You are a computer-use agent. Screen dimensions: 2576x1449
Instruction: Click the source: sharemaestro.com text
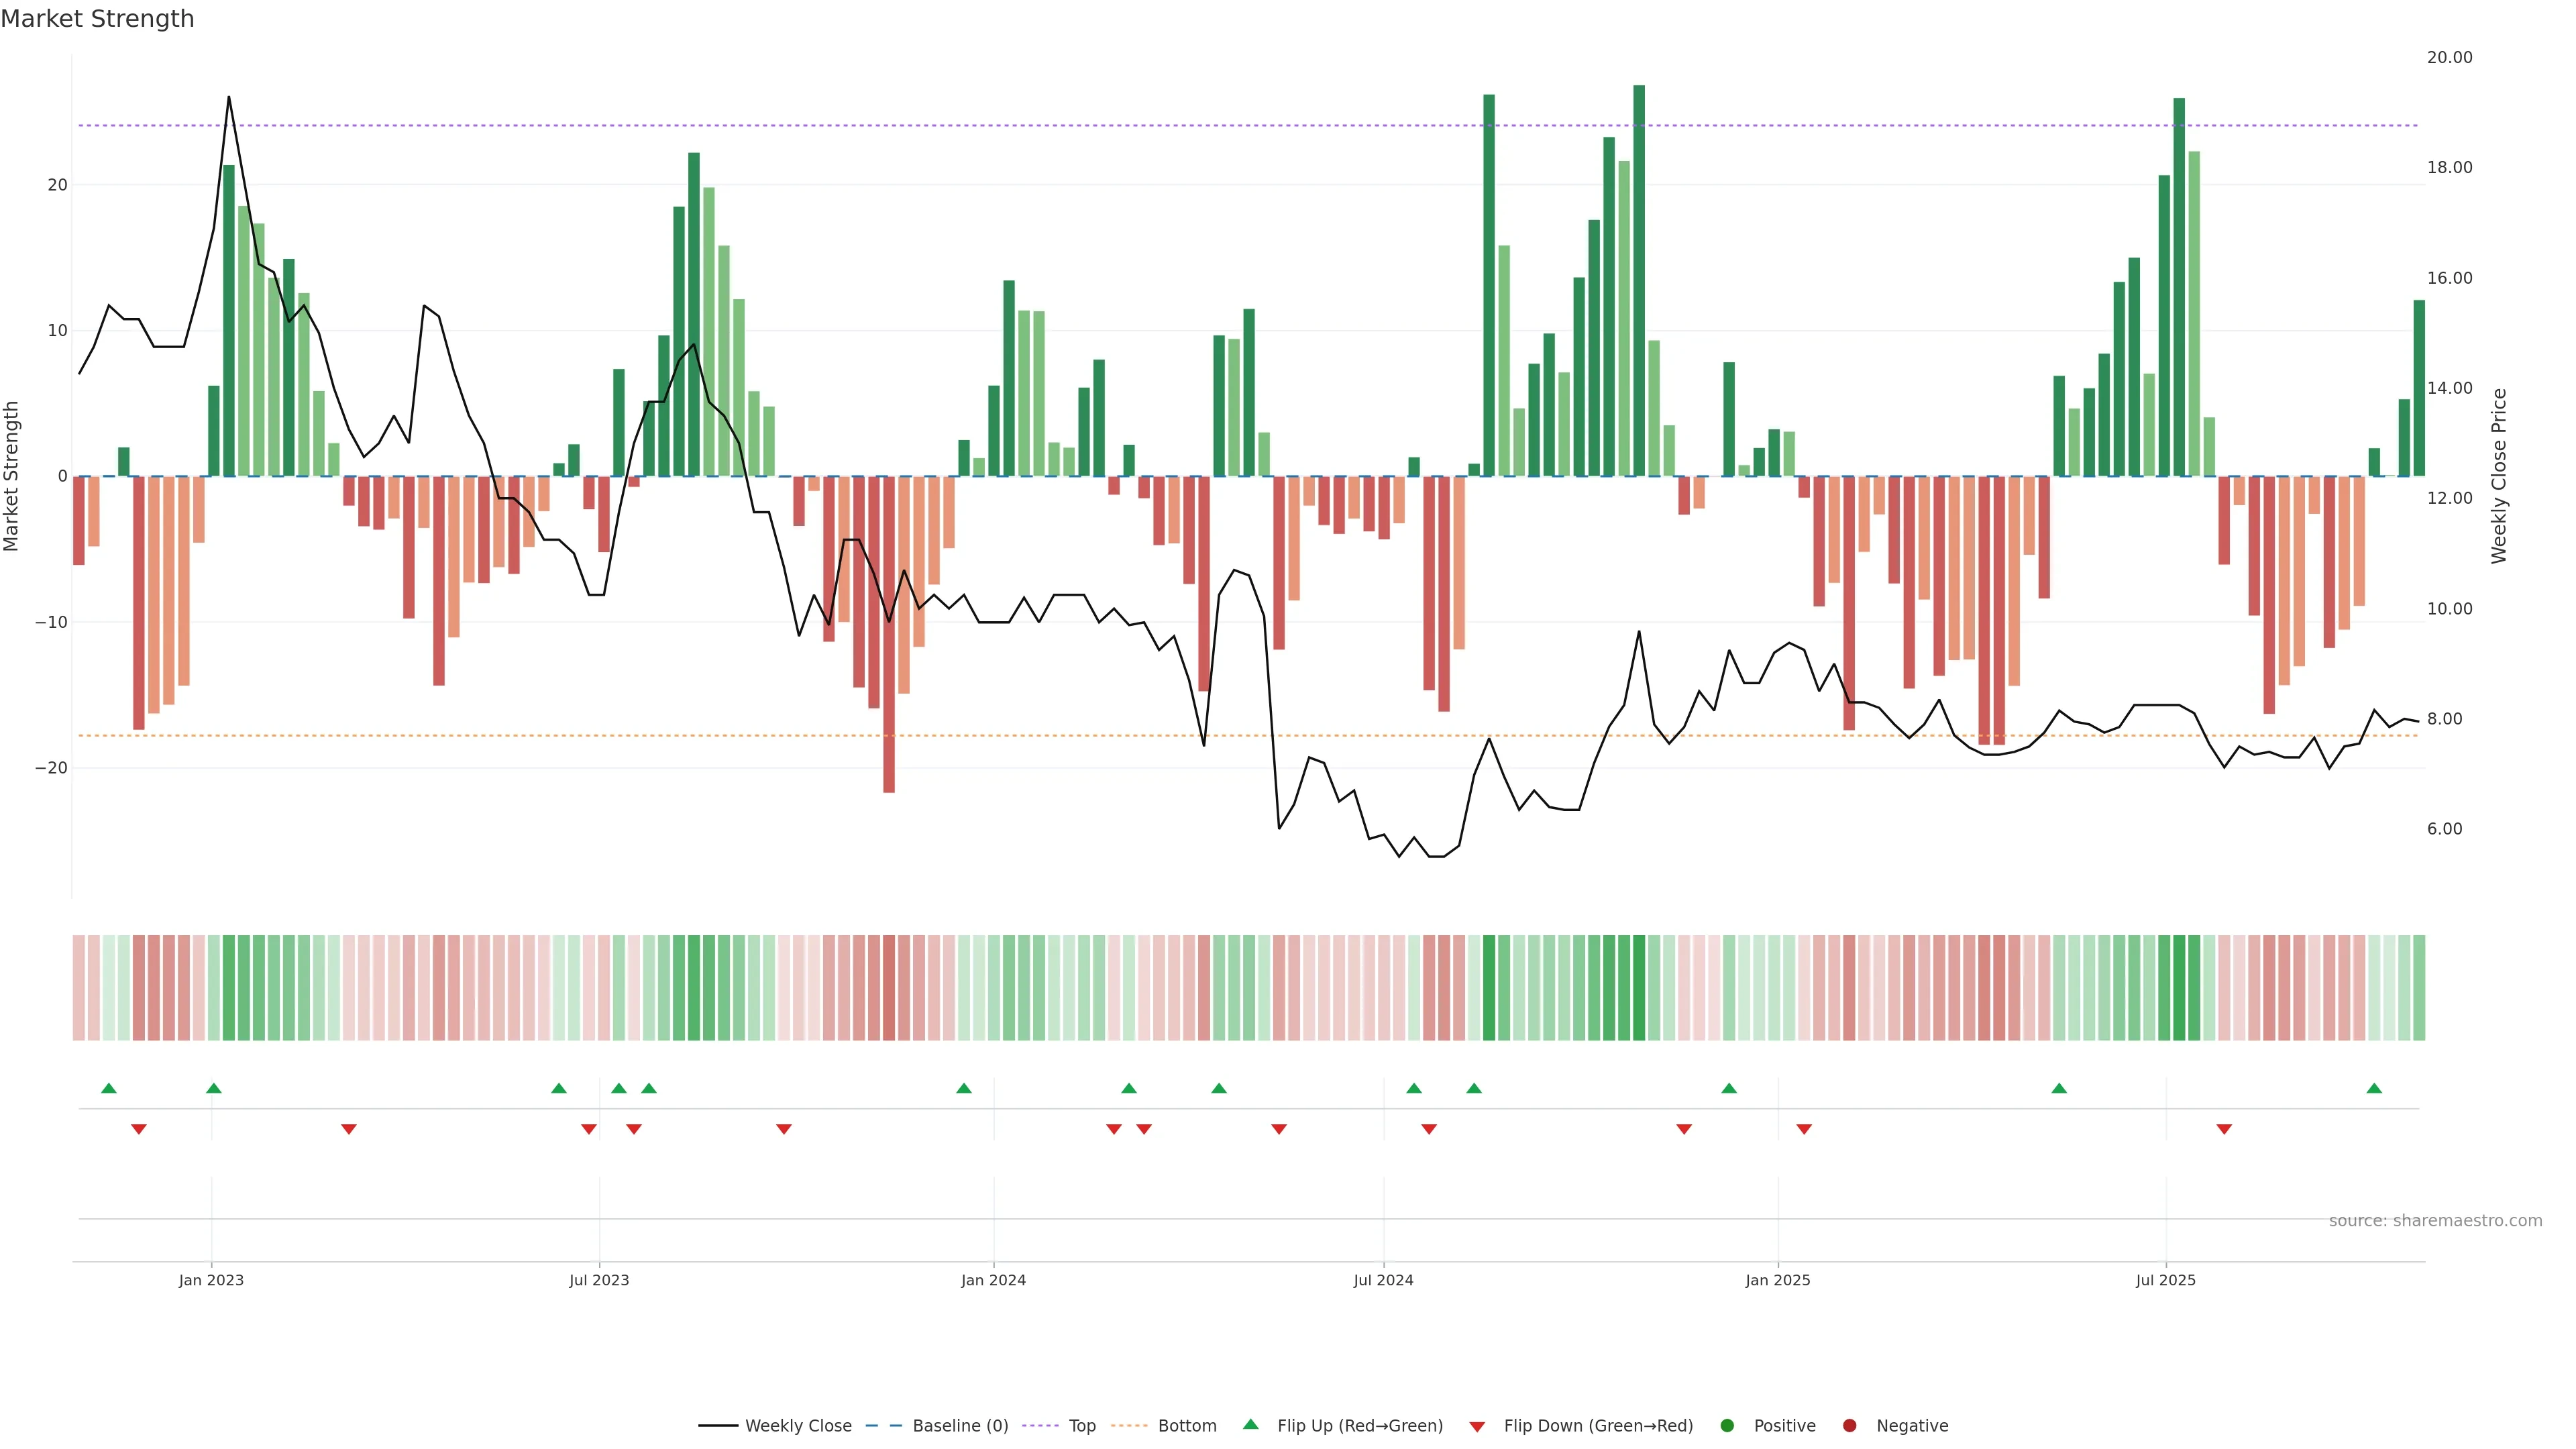tap(2435, 1220)
